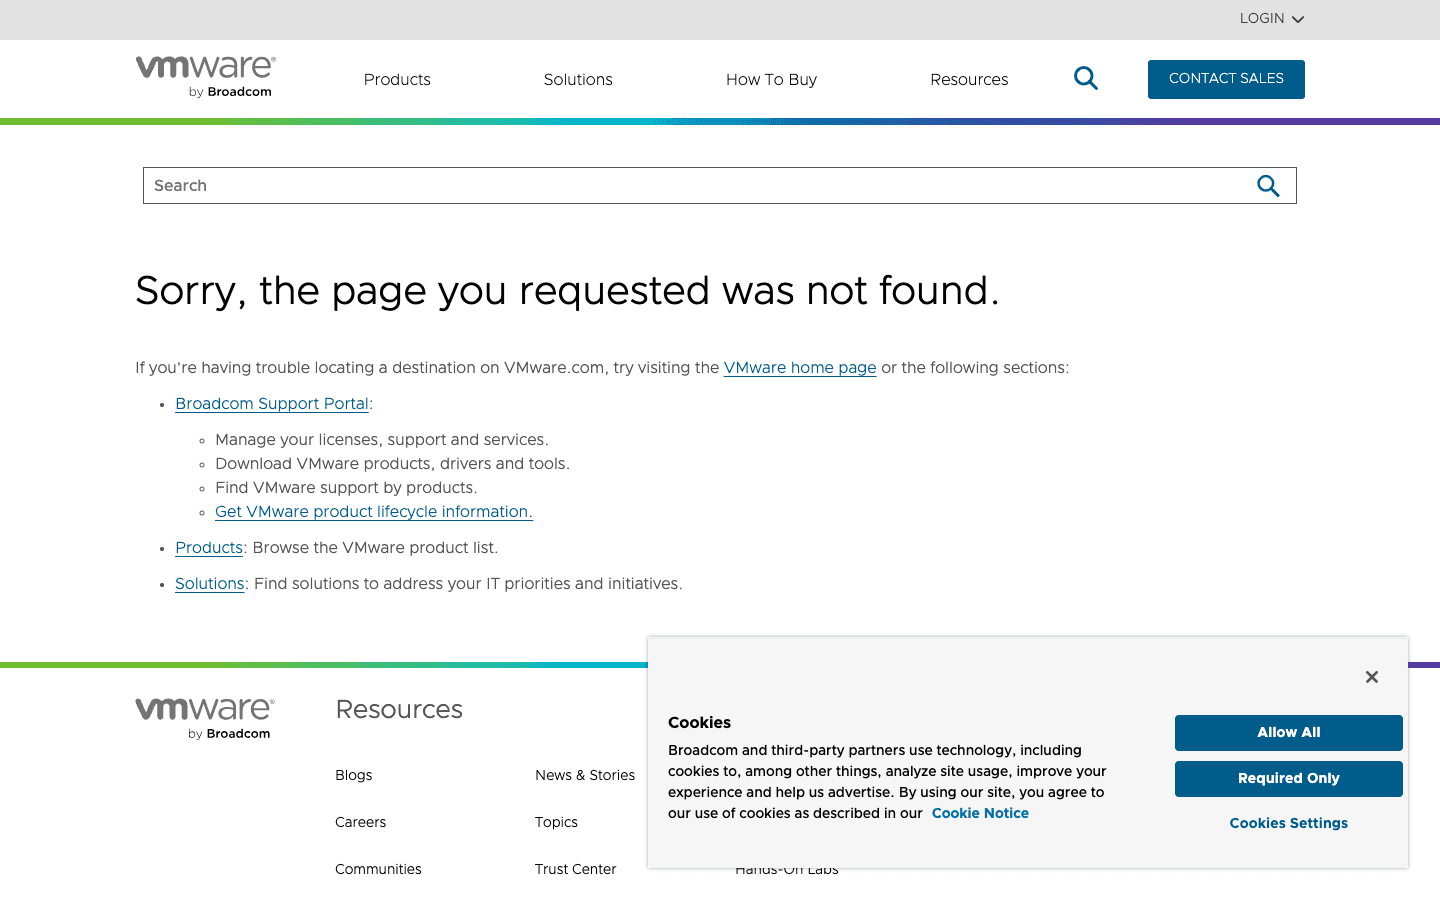
Task: Click 'Manage your licenses, support and services.' text
Action: 382,440
